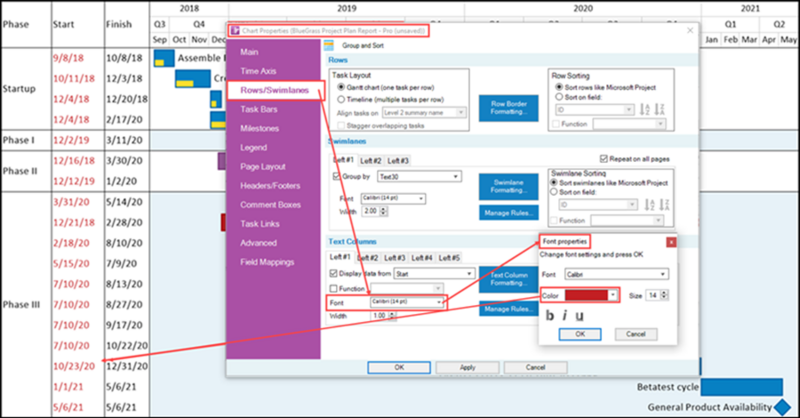Click the Chart Properties title bar app icon
The height and width of the screenshot is (418, 800).
coord(235,31)
